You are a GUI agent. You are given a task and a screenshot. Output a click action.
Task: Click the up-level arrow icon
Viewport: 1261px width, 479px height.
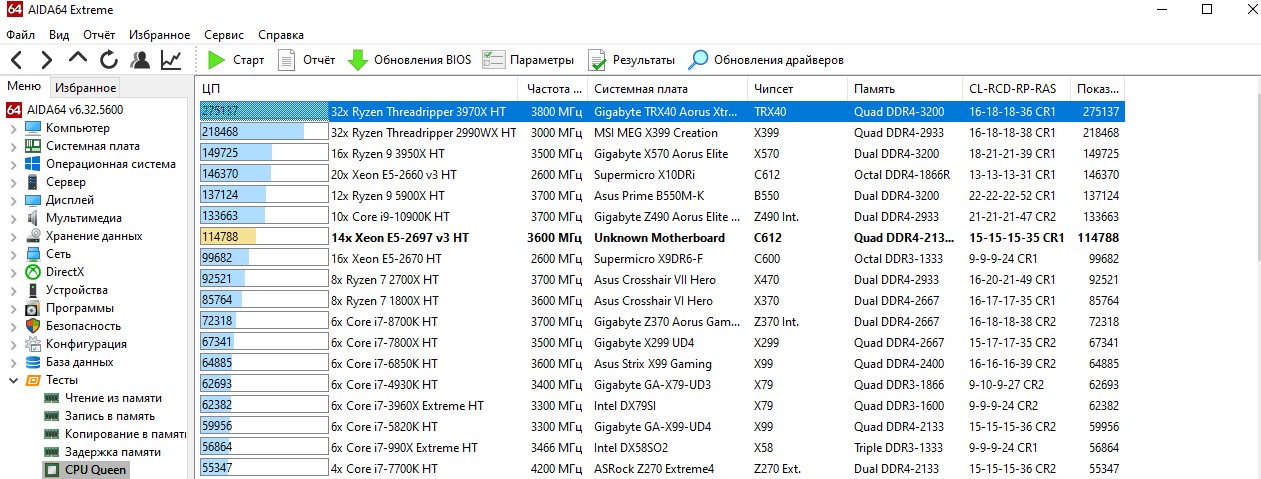(x=78, y=60)
